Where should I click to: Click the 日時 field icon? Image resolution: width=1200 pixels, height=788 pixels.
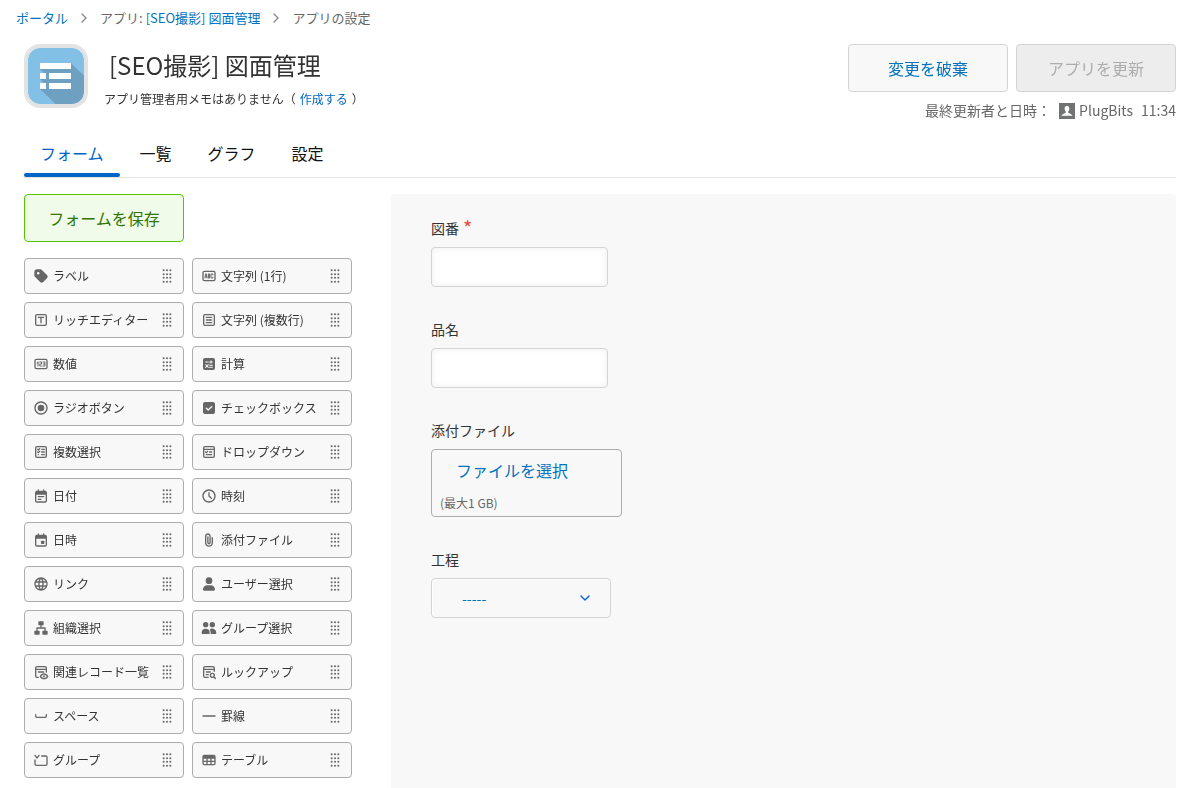[x=41, y=540]
